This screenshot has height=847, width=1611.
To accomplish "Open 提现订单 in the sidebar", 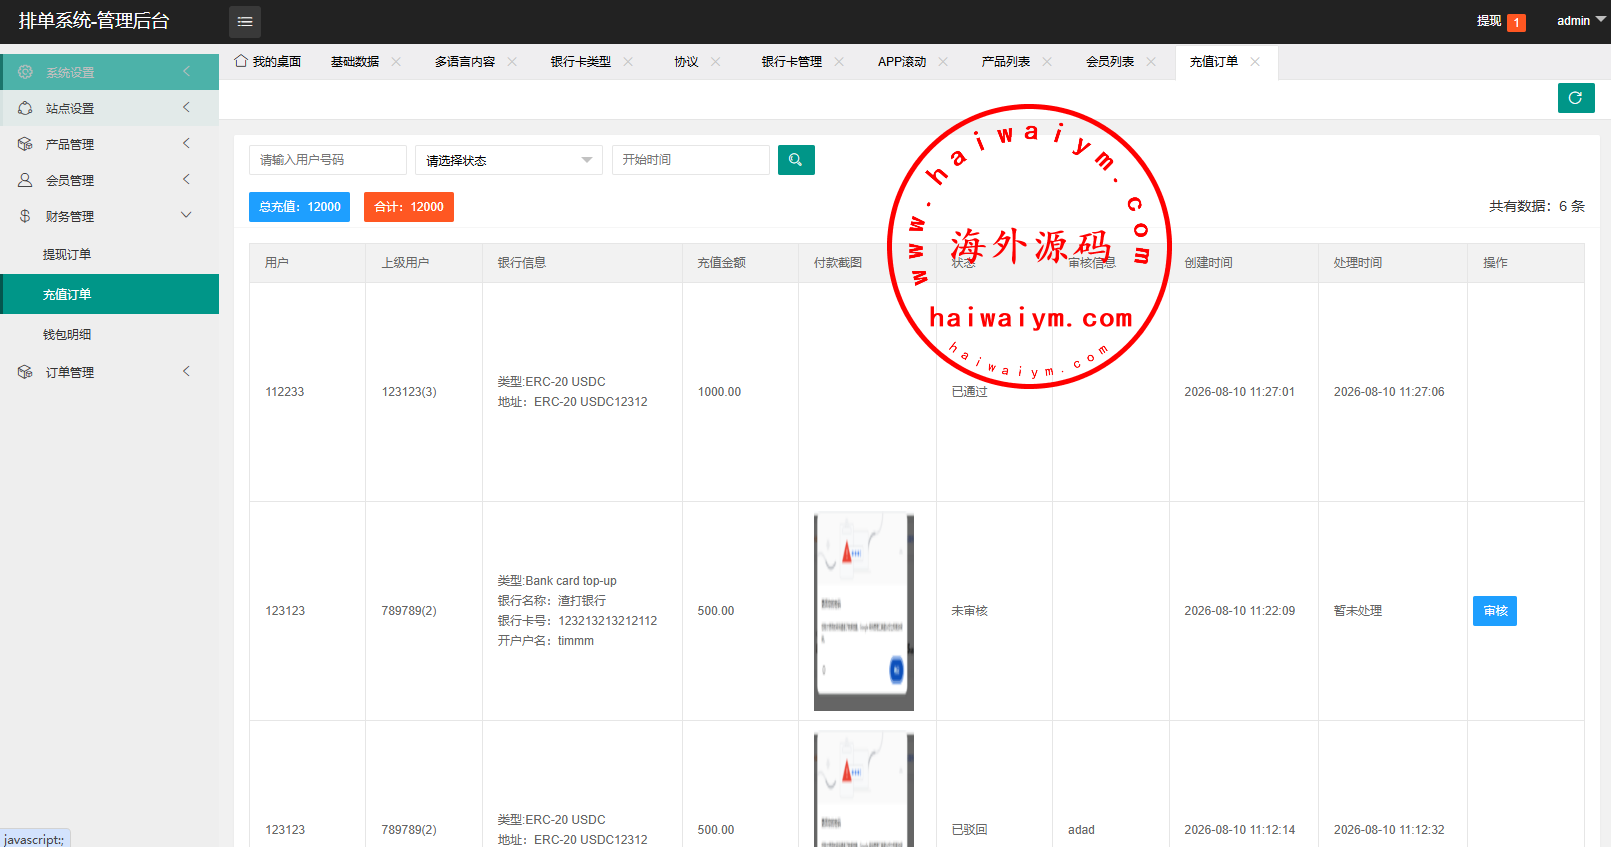I will click(x=110, y=254).
